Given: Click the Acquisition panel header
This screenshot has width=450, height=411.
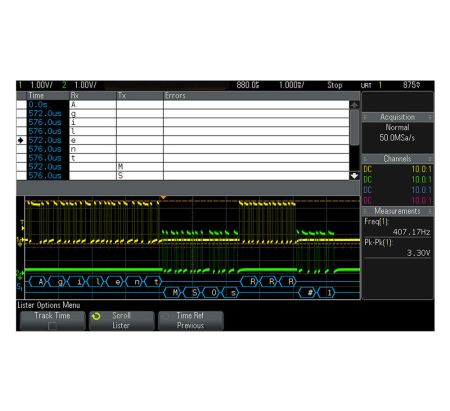Looking at the screenshot, I should pyautogui.click(x=397, y=117).
